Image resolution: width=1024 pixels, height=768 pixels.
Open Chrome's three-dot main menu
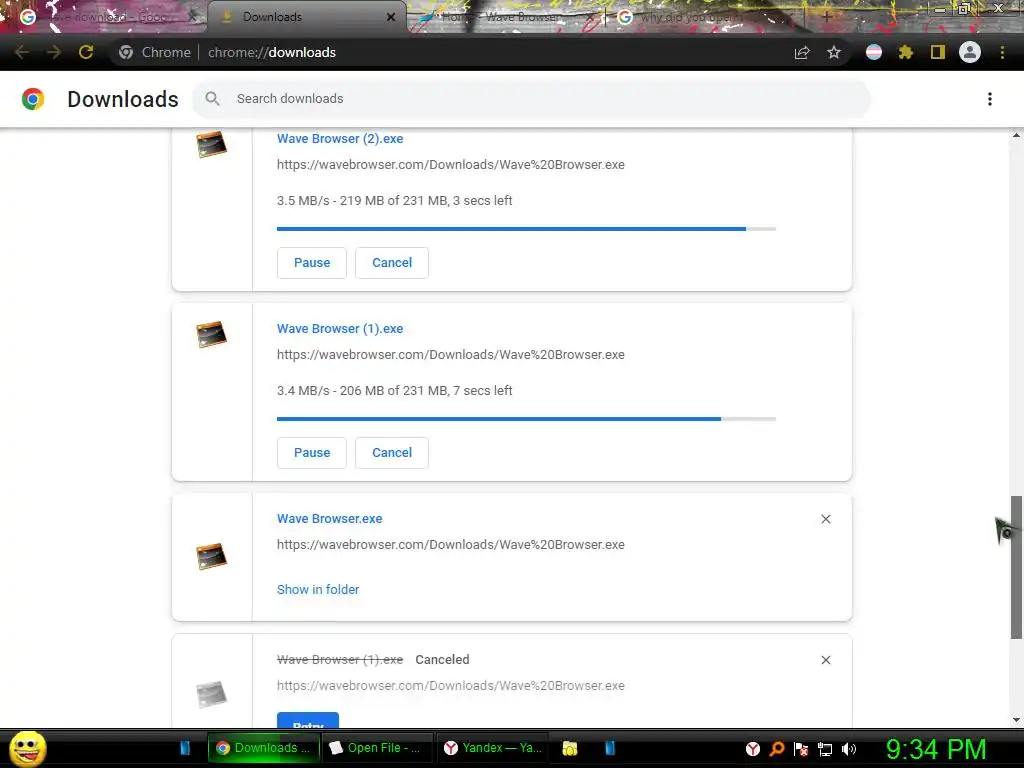(x=1002, y=52)
